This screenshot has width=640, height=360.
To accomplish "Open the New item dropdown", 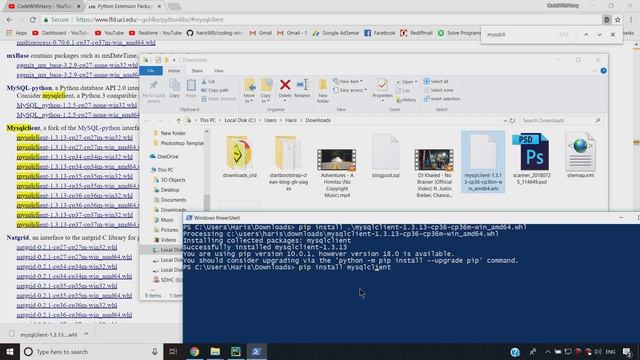I will click(348, 81).
